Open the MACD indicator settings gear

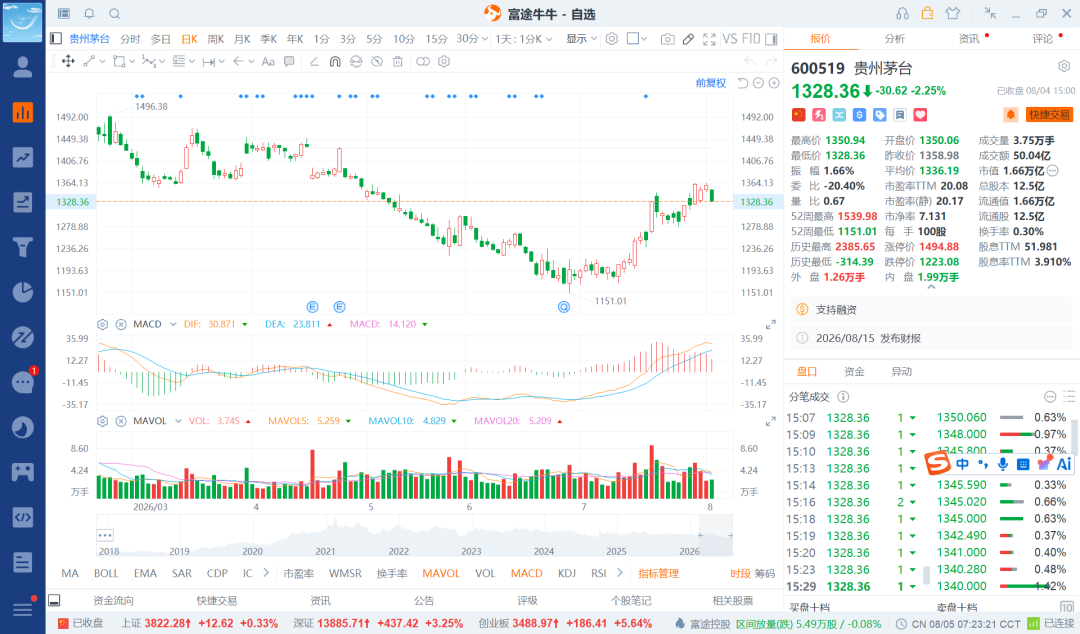(103, 324)
